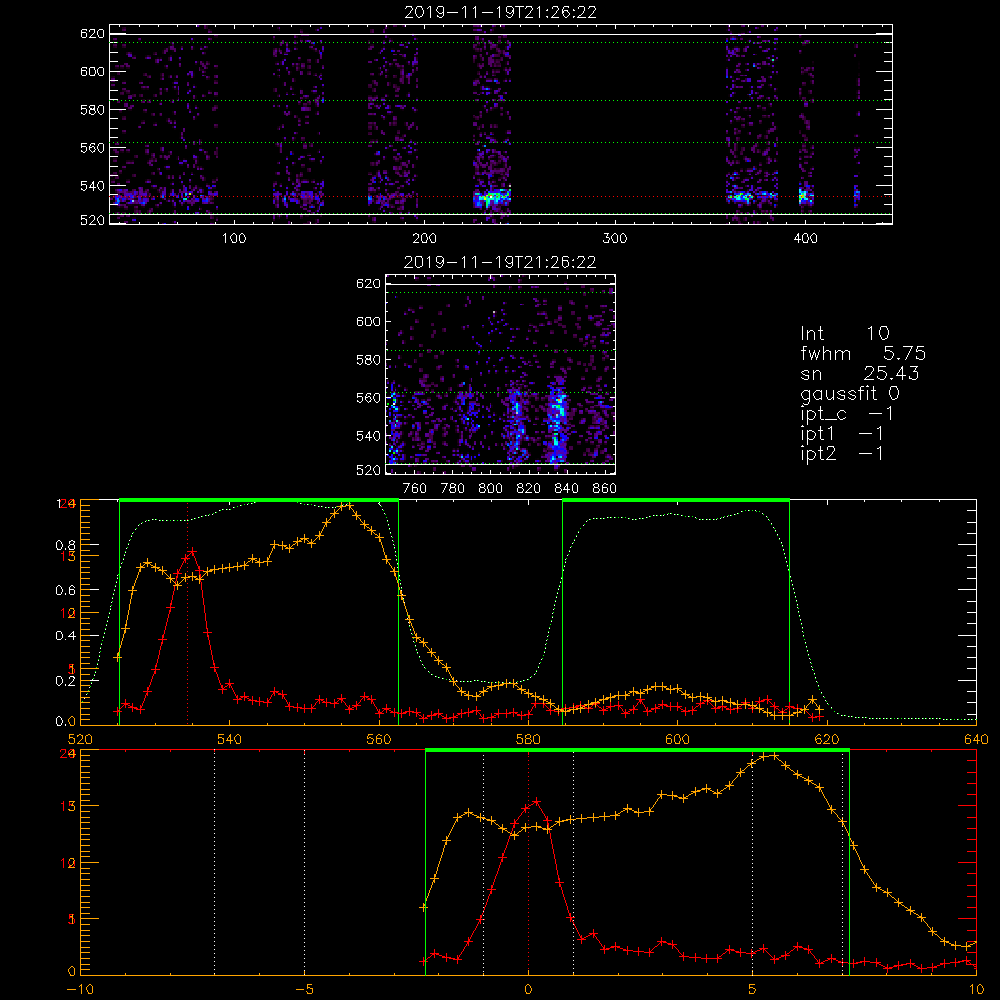Click x-axis label 100 on top spectrogram
This screenshot has height=1000, width=1000.
234,239
